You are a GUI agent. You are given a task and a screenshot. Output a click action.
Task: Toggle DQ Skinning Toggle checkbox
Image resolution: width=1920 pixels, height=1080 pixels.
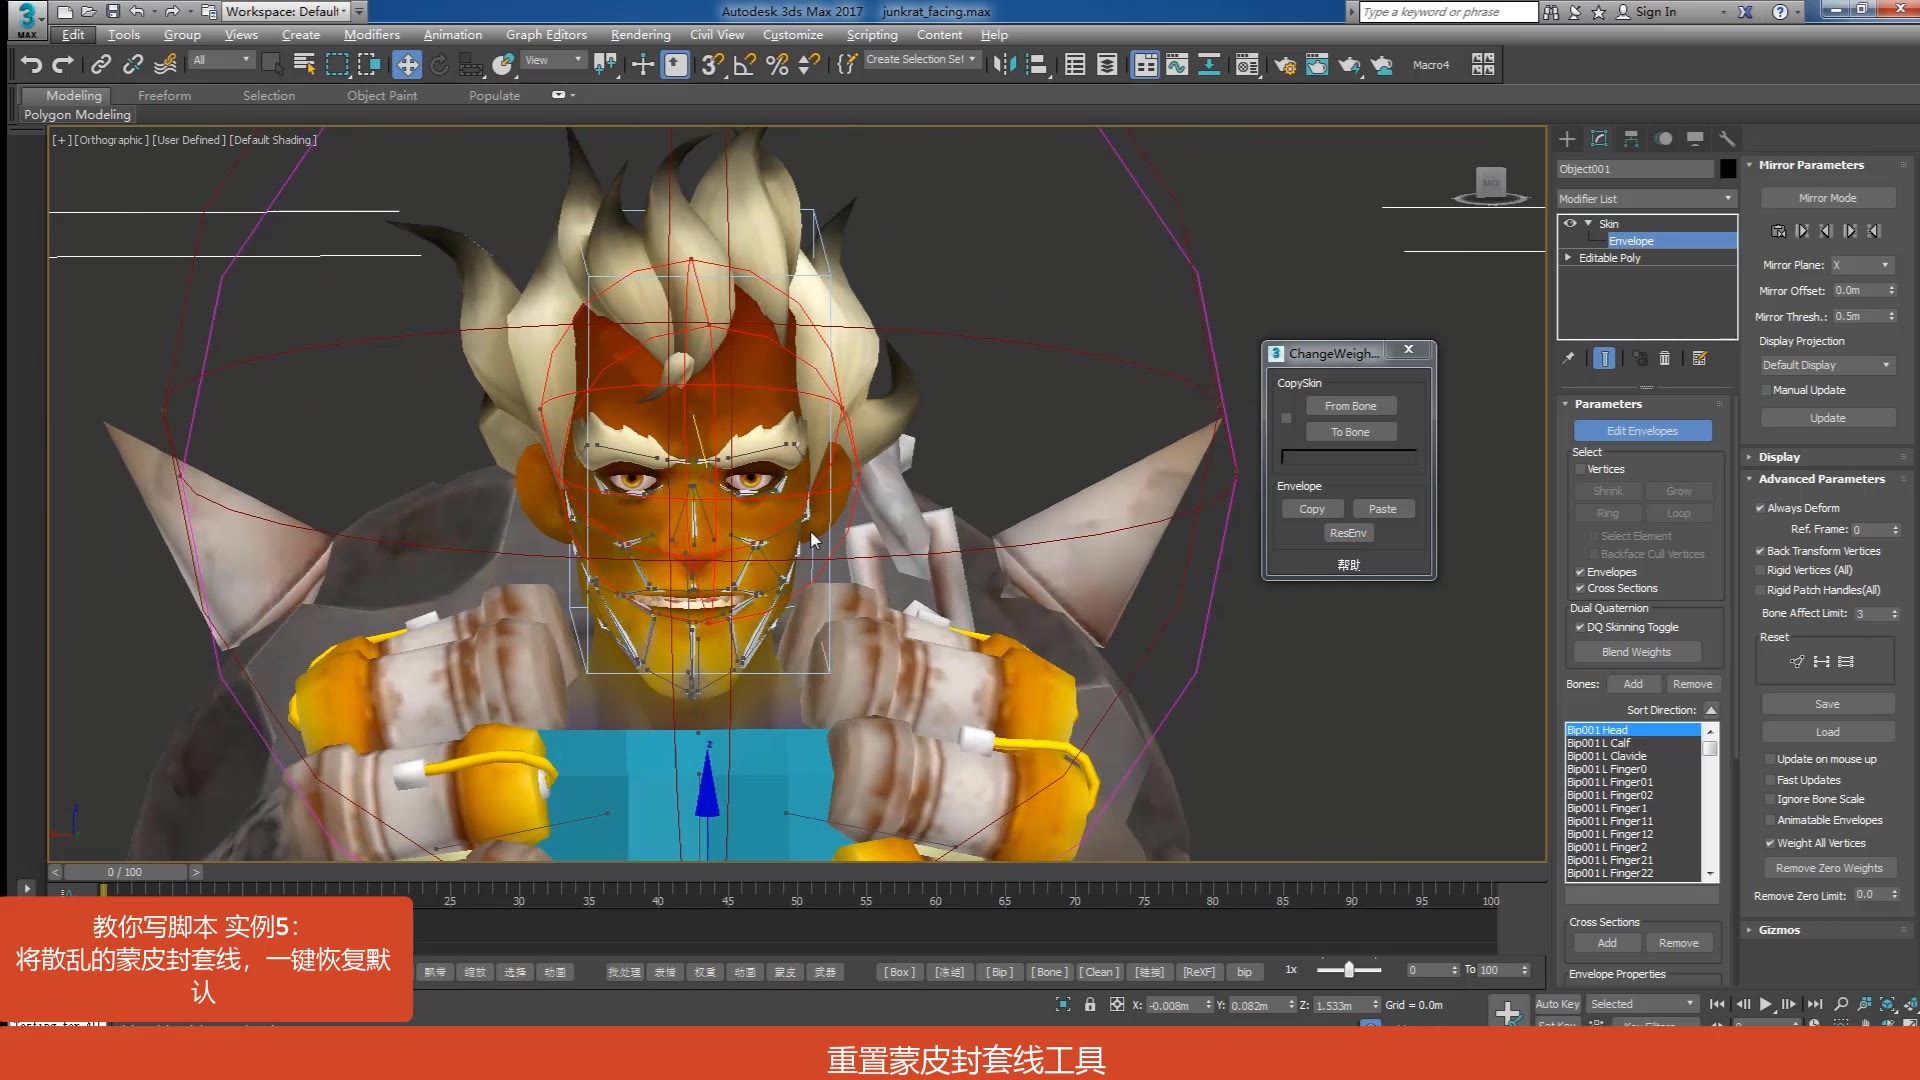pyautogui.click(x=1580, y=627)
